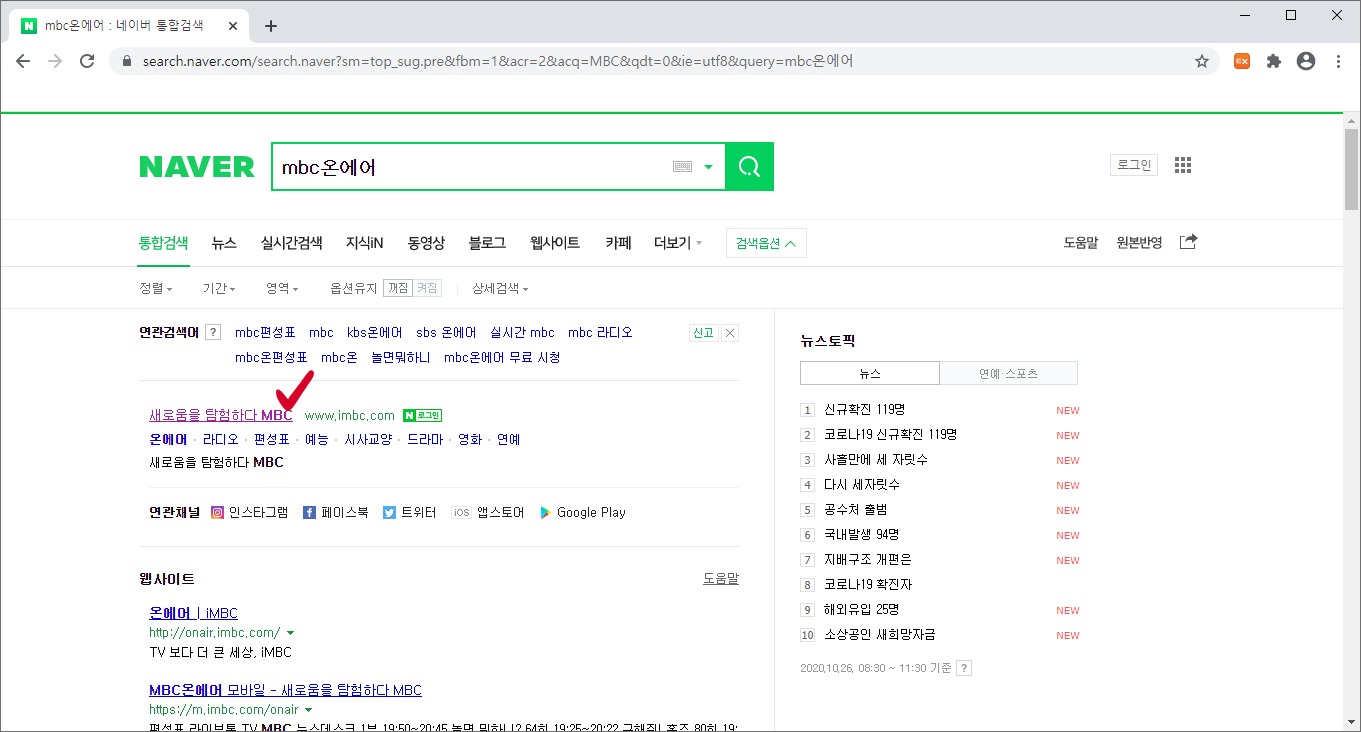Reload the page

(87, 61)
